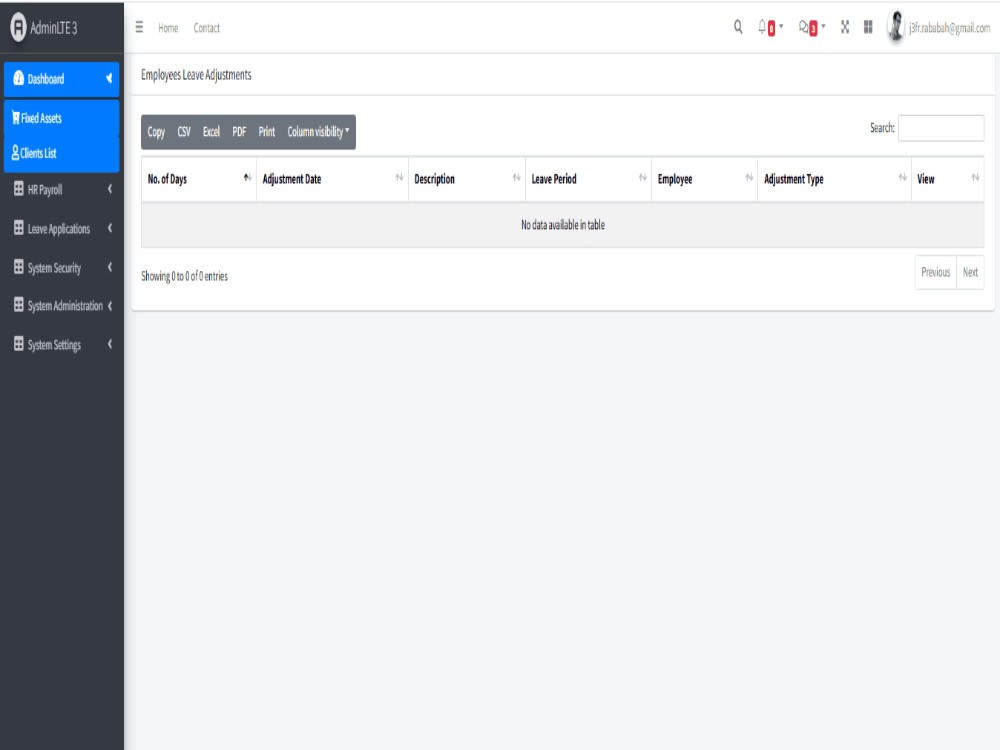Go to the Home navbar link
The image size is (1000, 750).
[x=168, y=27]
